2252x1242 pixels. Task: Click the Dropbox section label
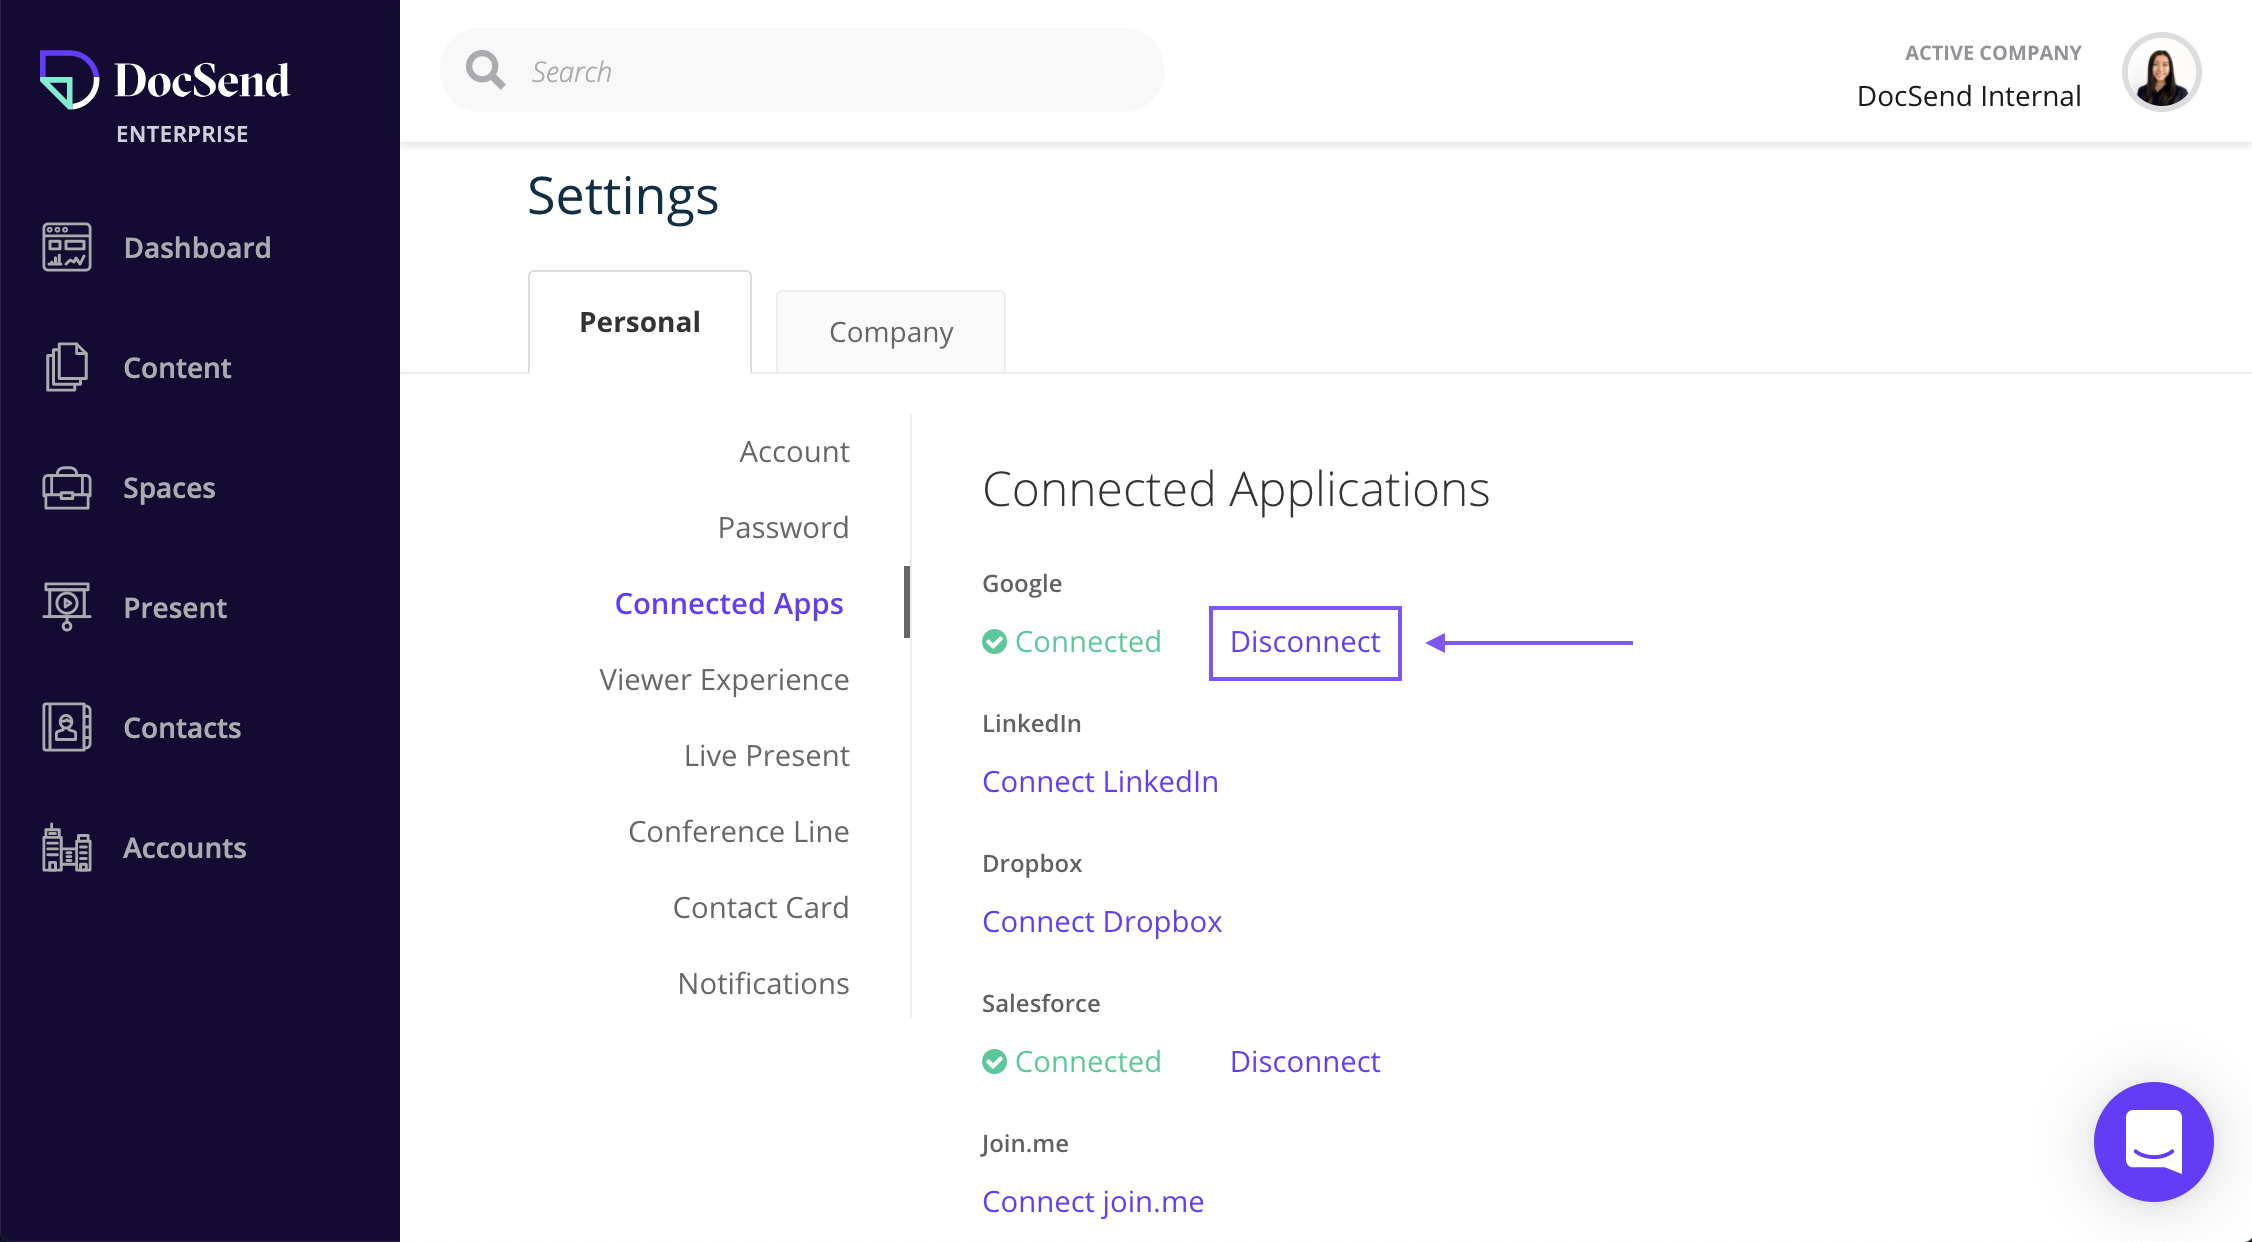click(1032, 864)
